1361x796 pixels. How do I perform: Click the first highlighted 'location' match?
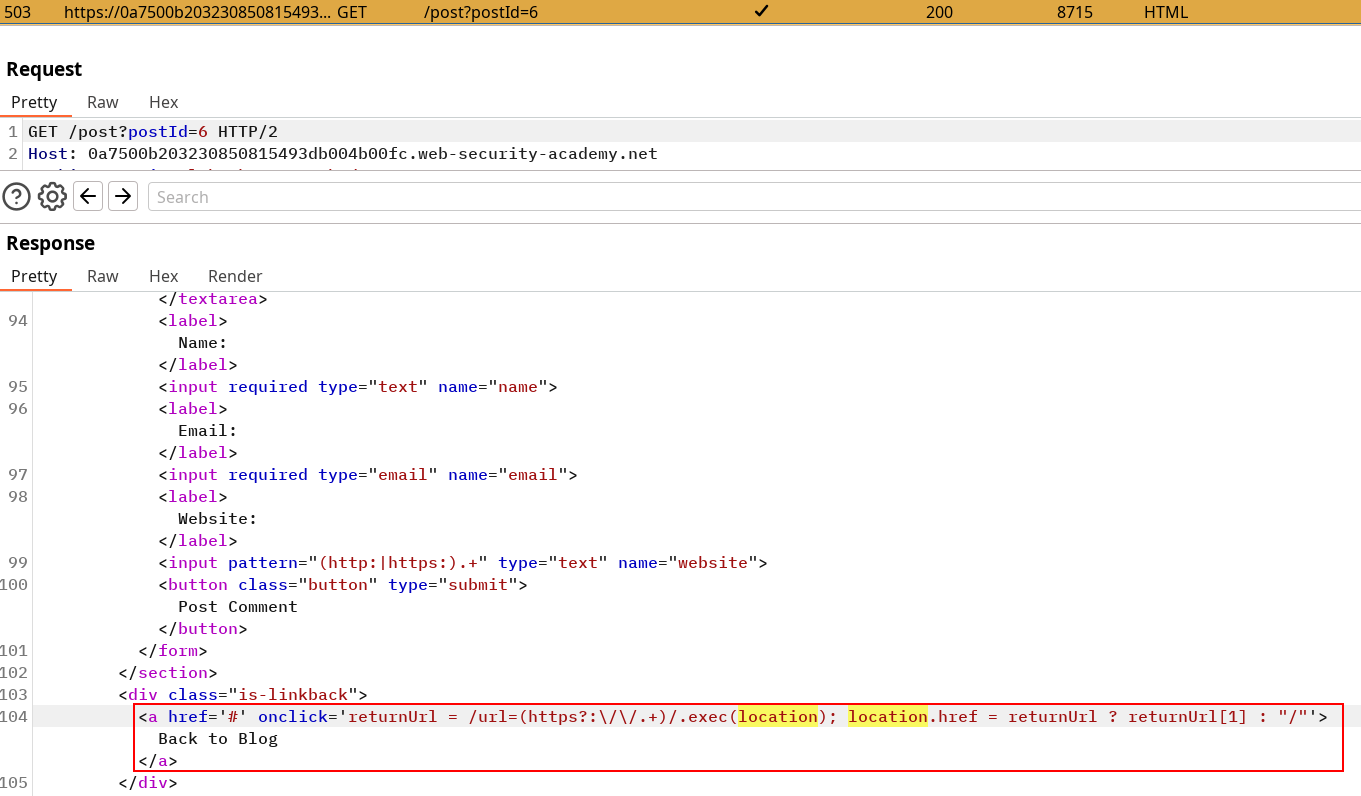point(778,716)
